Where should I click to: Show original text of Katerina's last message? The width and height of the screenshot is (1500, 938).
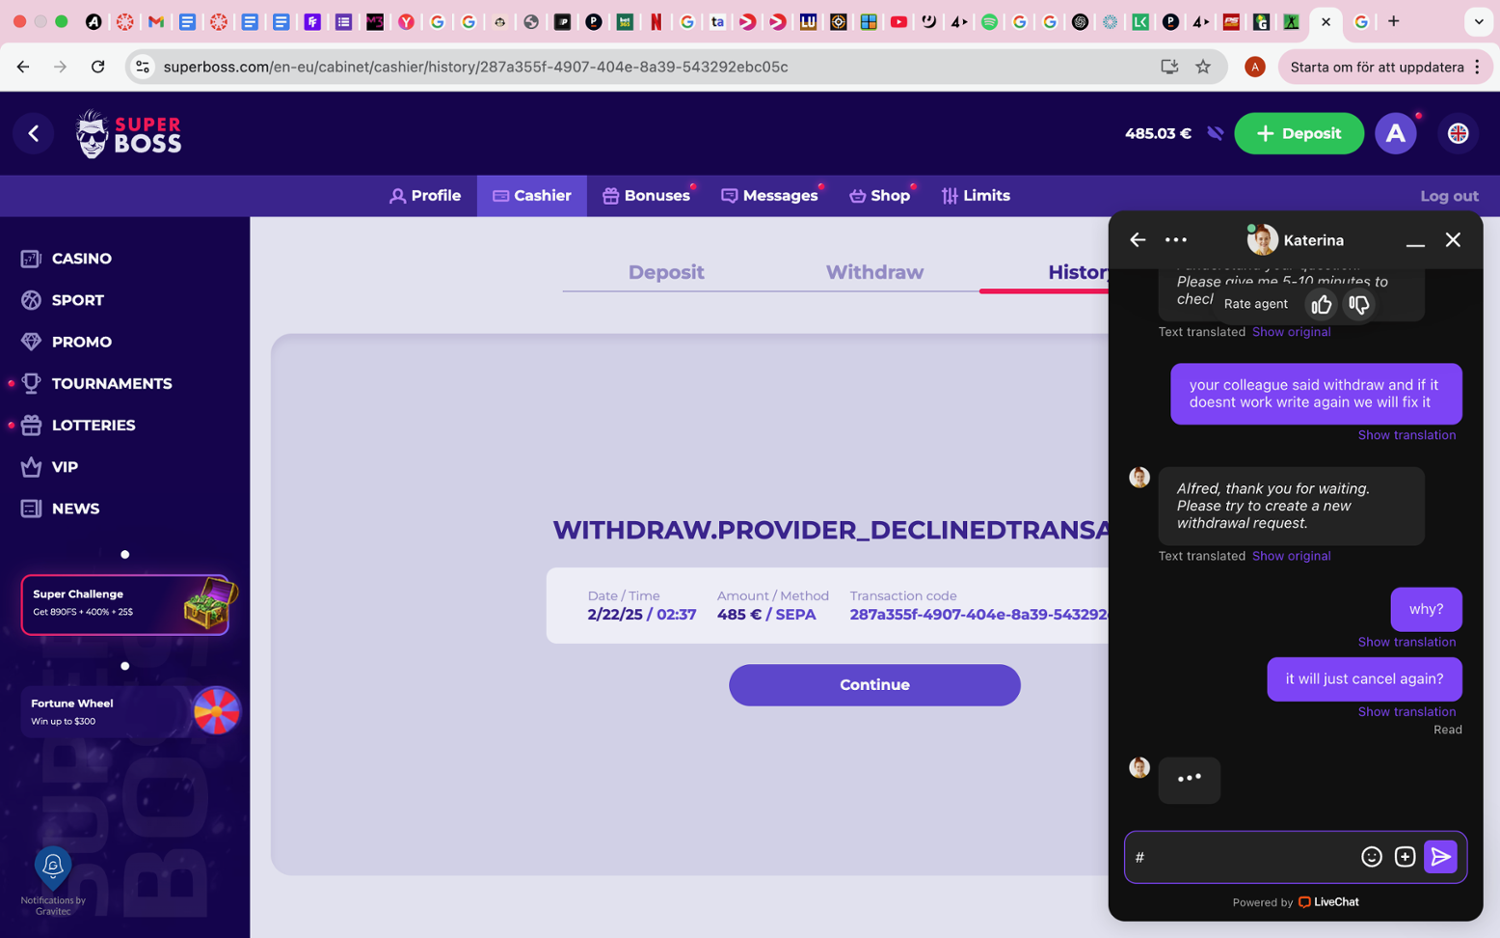point(1291,556)
